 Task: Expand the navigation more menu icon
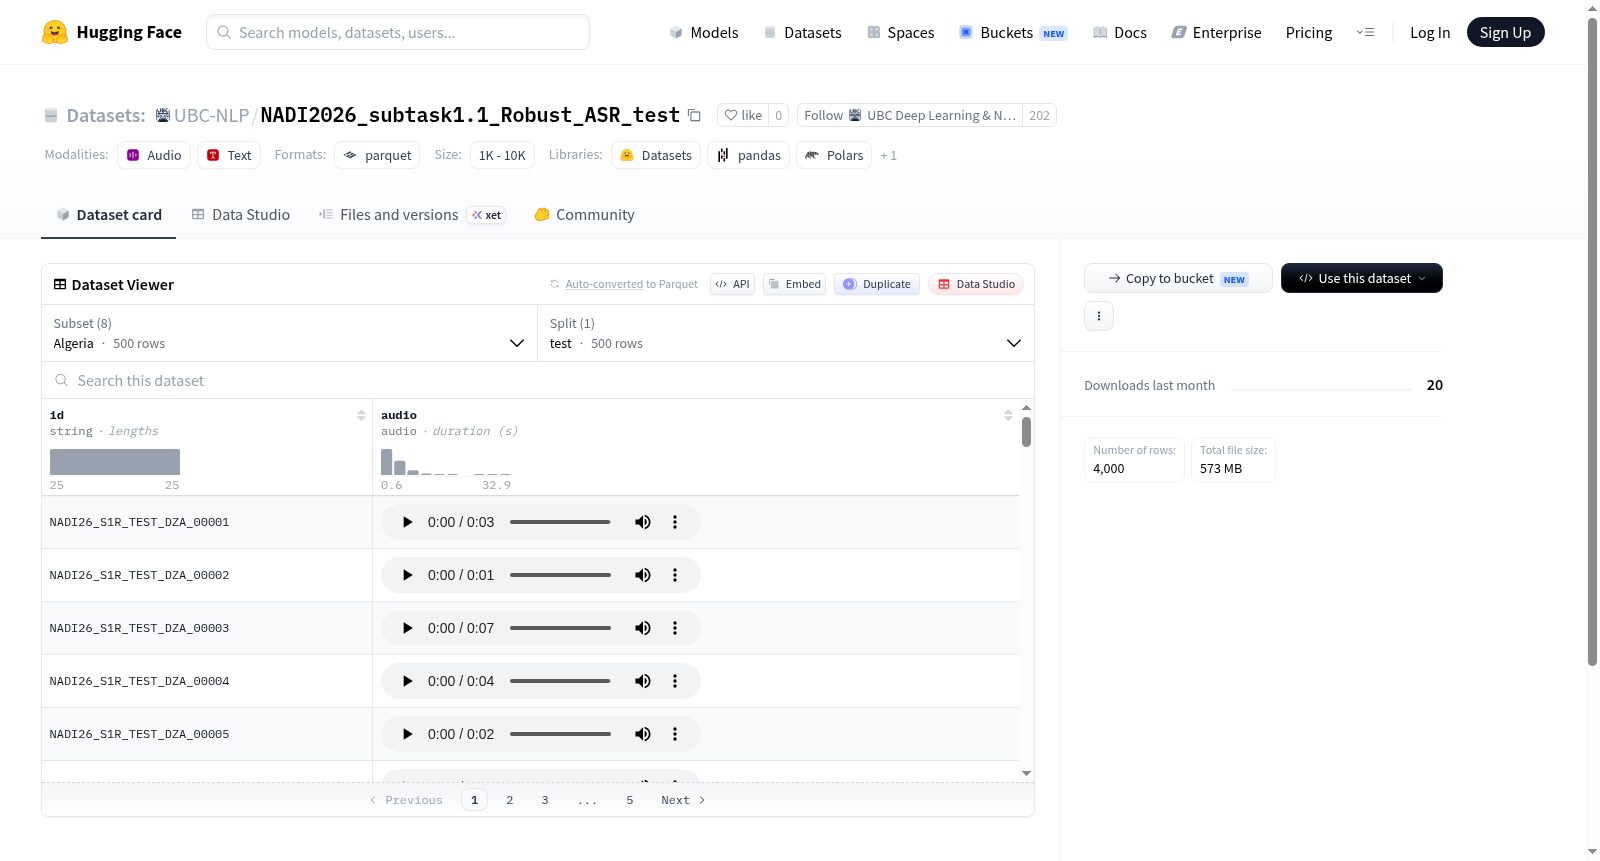tap(1365, 33)
